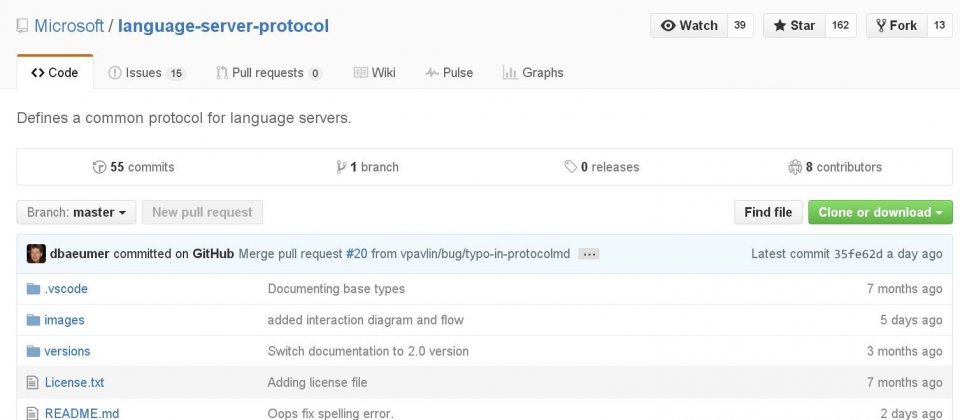
Task: Go to the Wiki tab
Action: 375,73
